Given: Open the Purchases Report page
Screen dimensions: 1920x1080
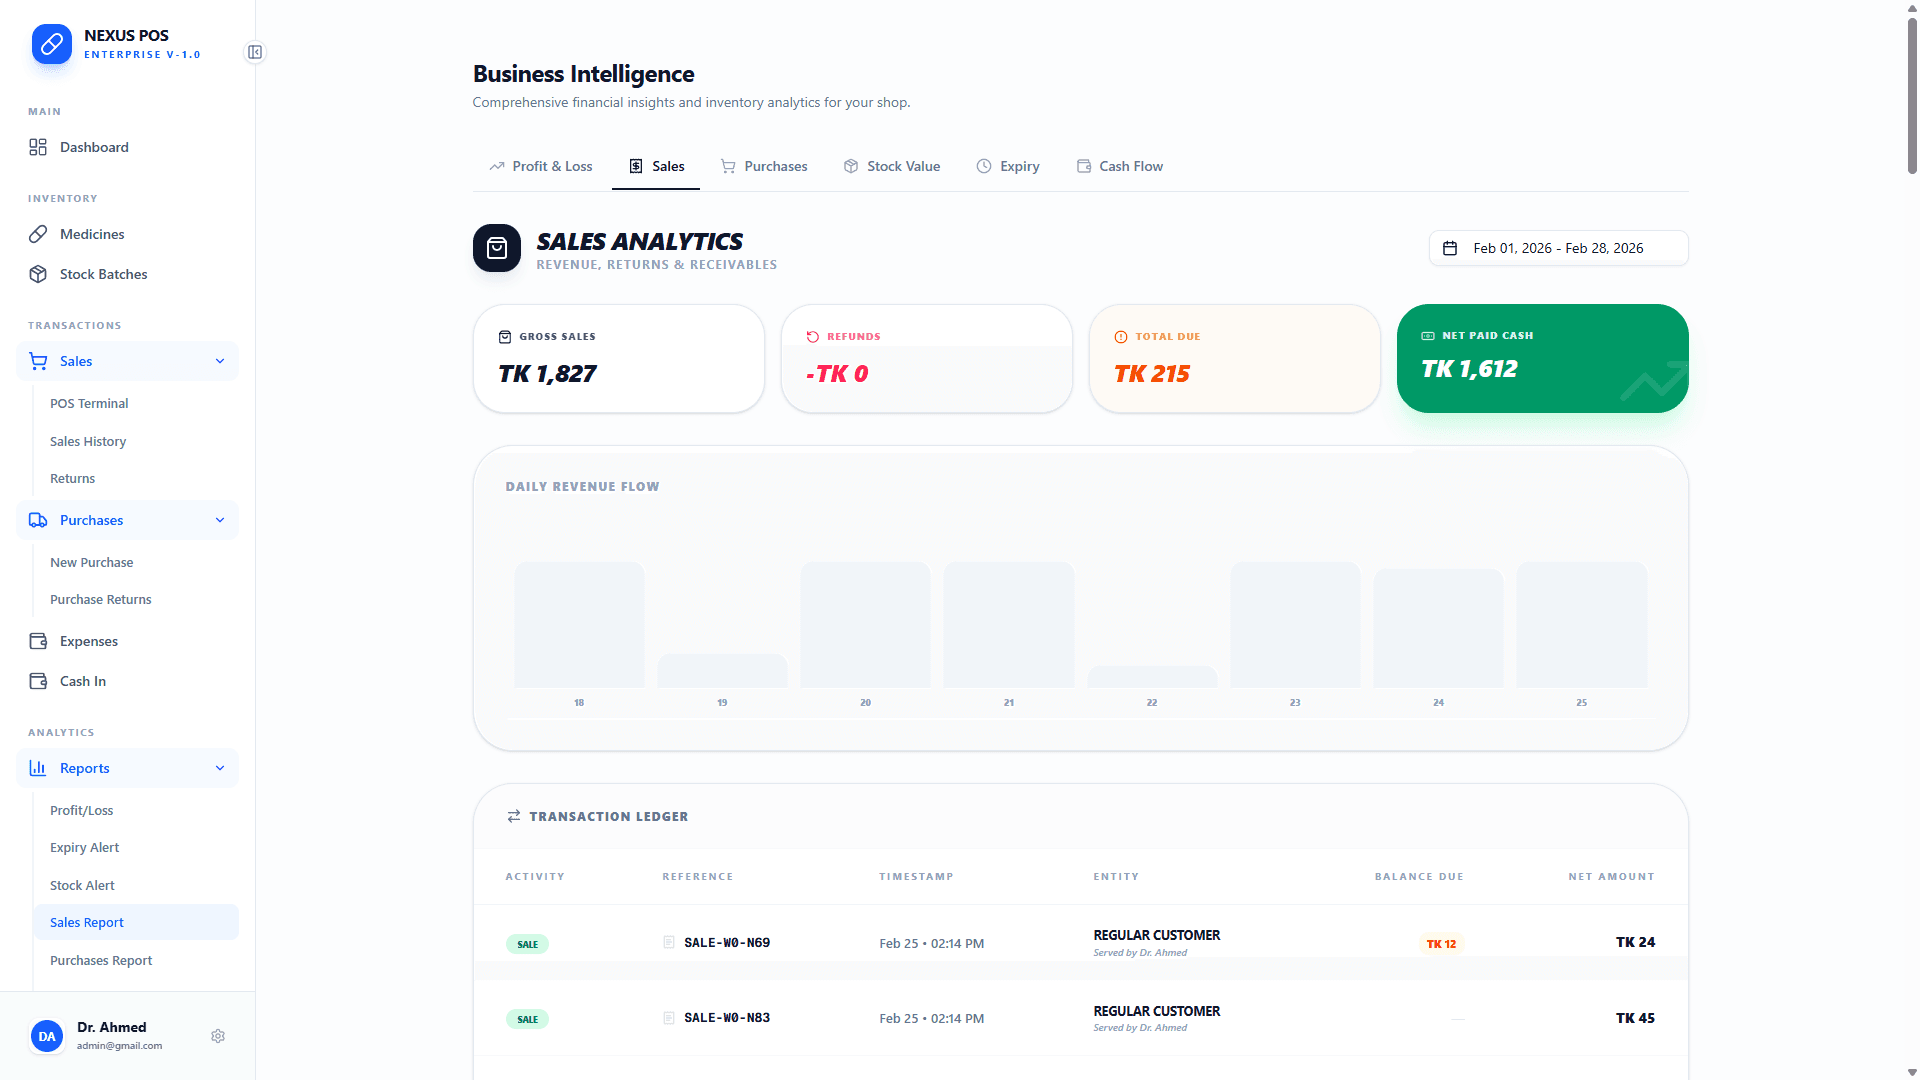Looking at the screenshot, I should [x=101, y=959].
